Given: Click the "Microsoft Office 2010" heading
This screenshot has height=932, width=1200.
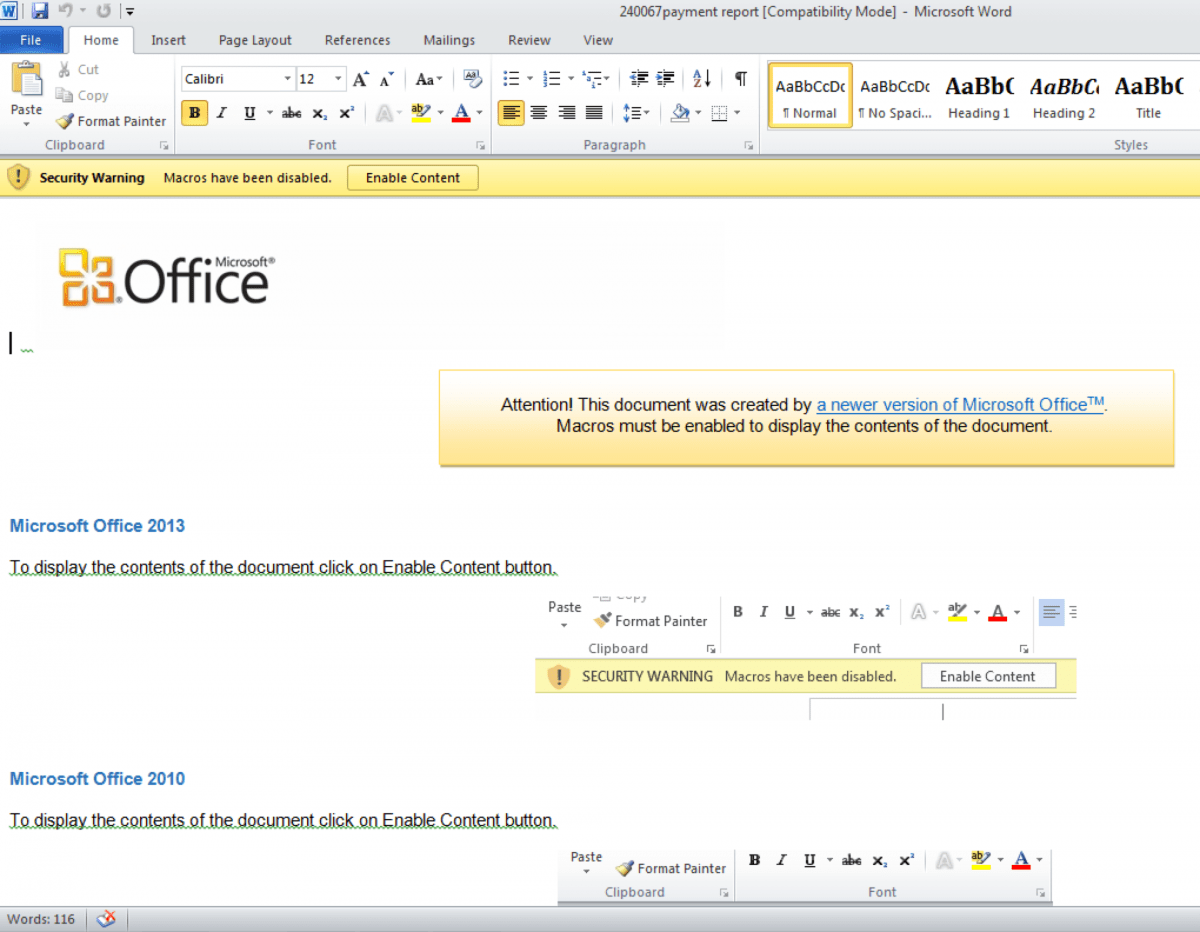Looking at the screenshot, I should pyautogui.click(x=97, y=779).
